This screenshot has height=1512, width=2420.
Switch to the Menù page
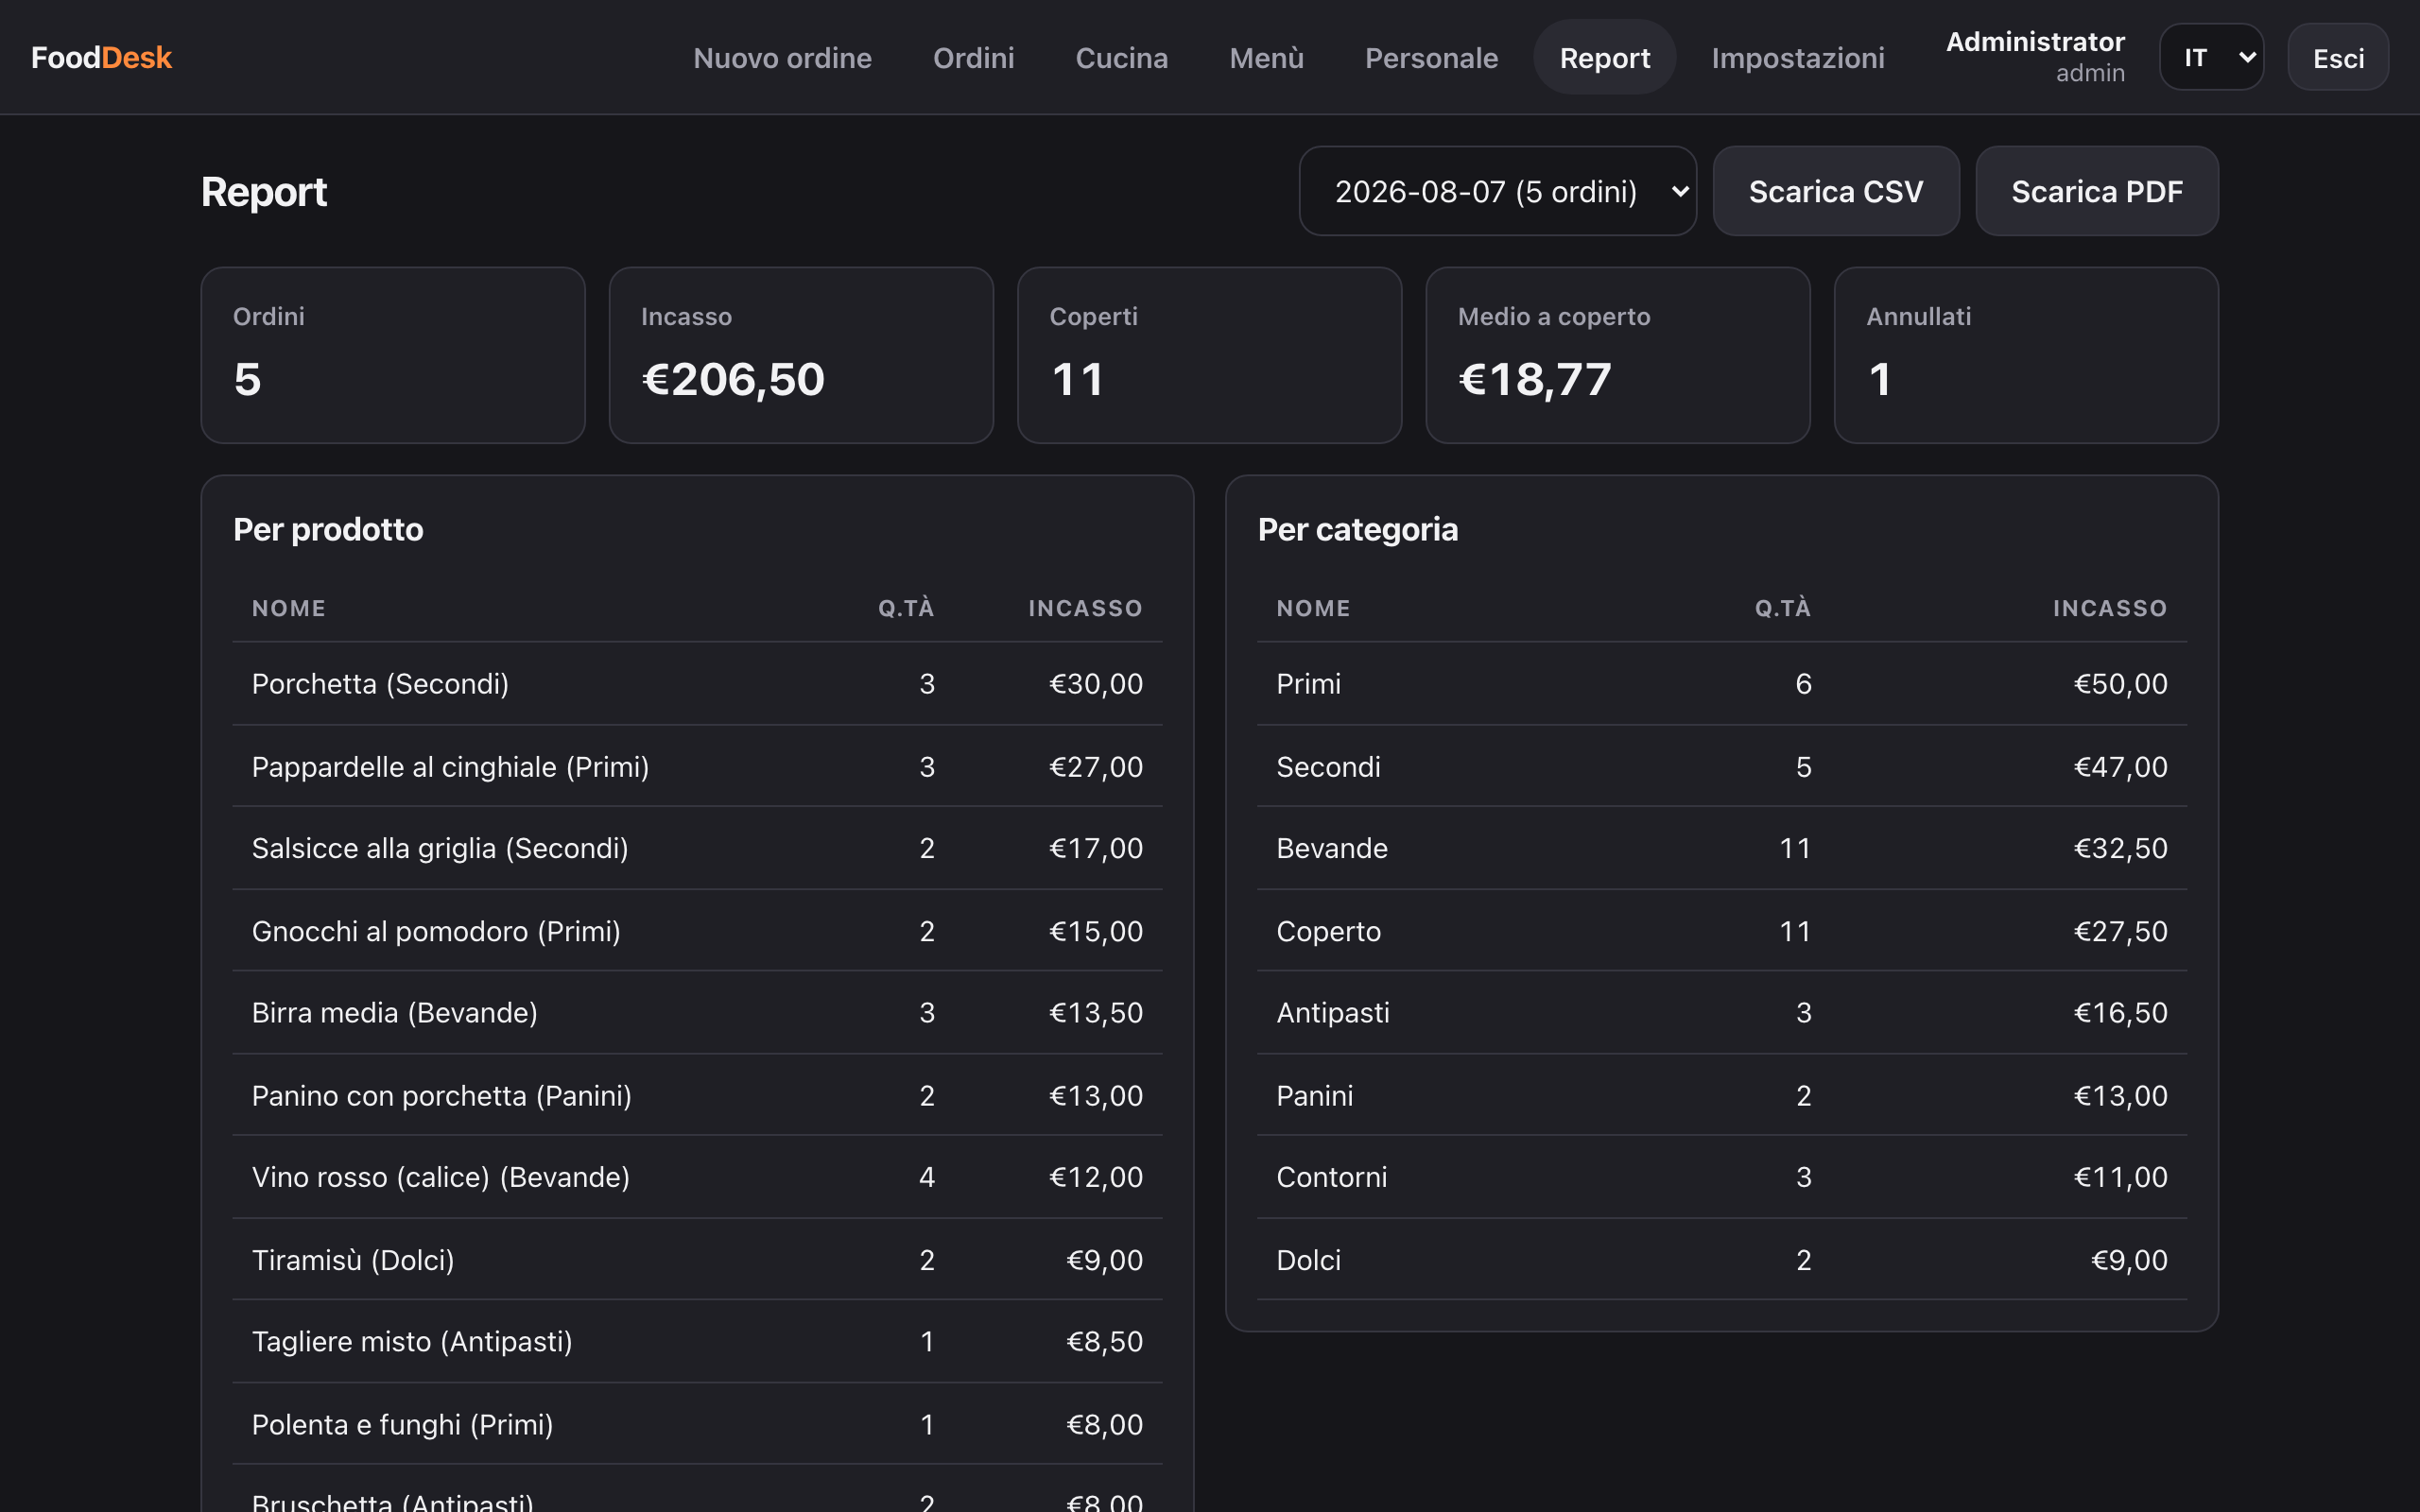[1266, 57]
